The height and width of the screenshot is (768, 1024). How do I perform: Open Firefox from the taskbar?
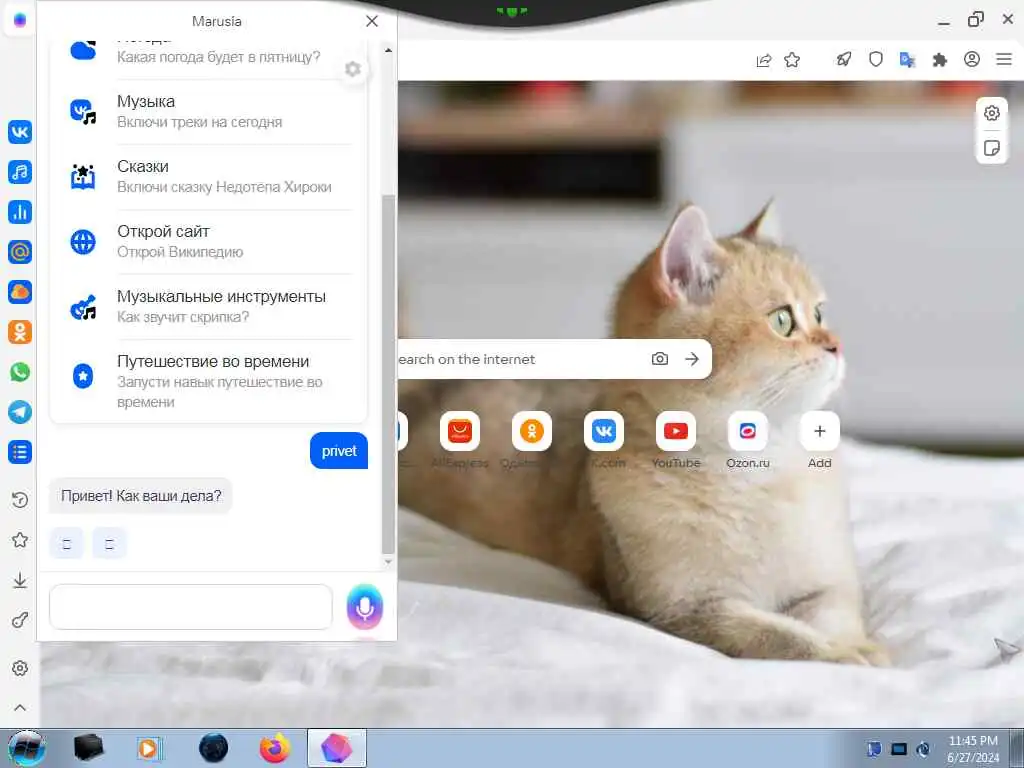click(275, 748)
